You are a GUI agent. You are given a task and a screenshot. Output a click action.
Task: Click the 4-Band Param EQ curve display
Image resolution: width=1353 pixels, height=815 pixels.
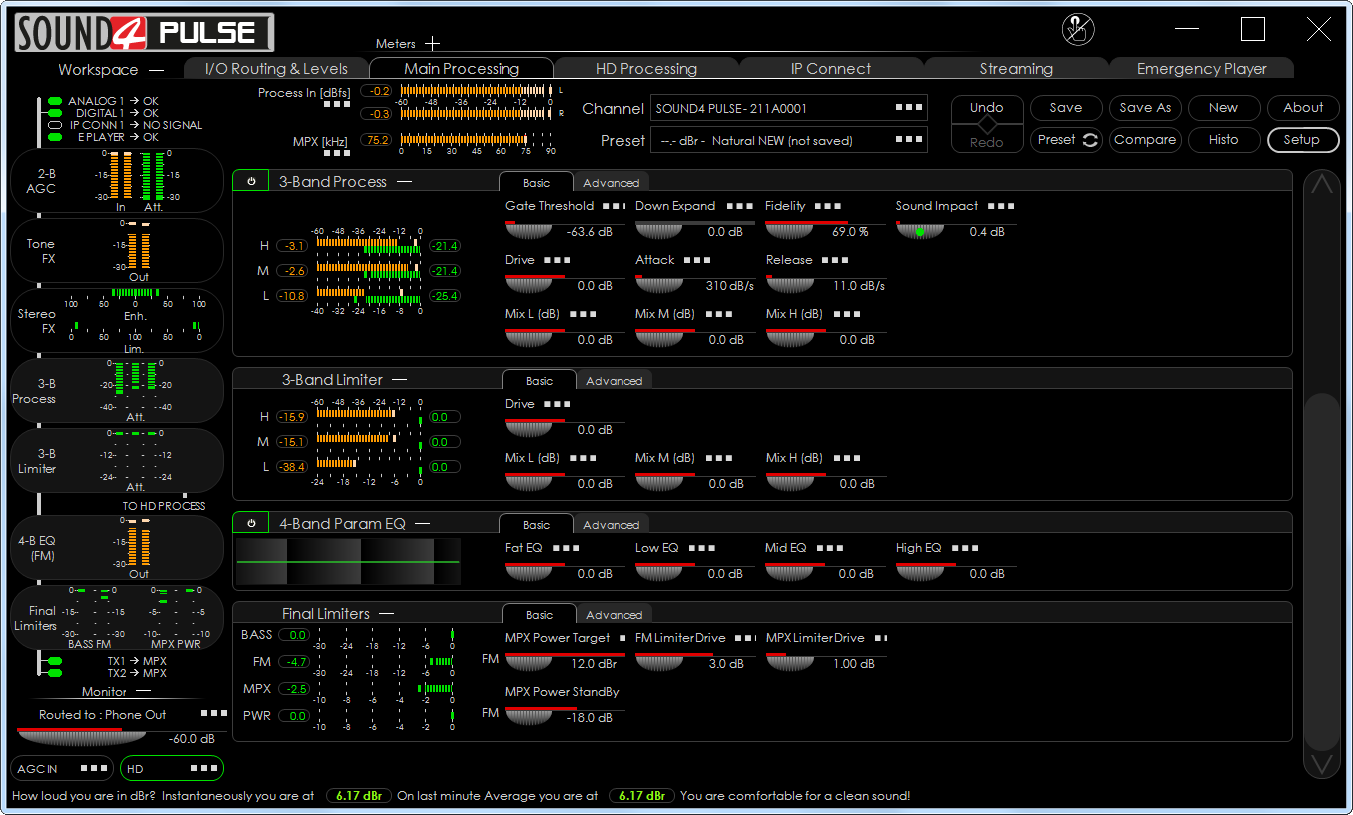point(348,562)
